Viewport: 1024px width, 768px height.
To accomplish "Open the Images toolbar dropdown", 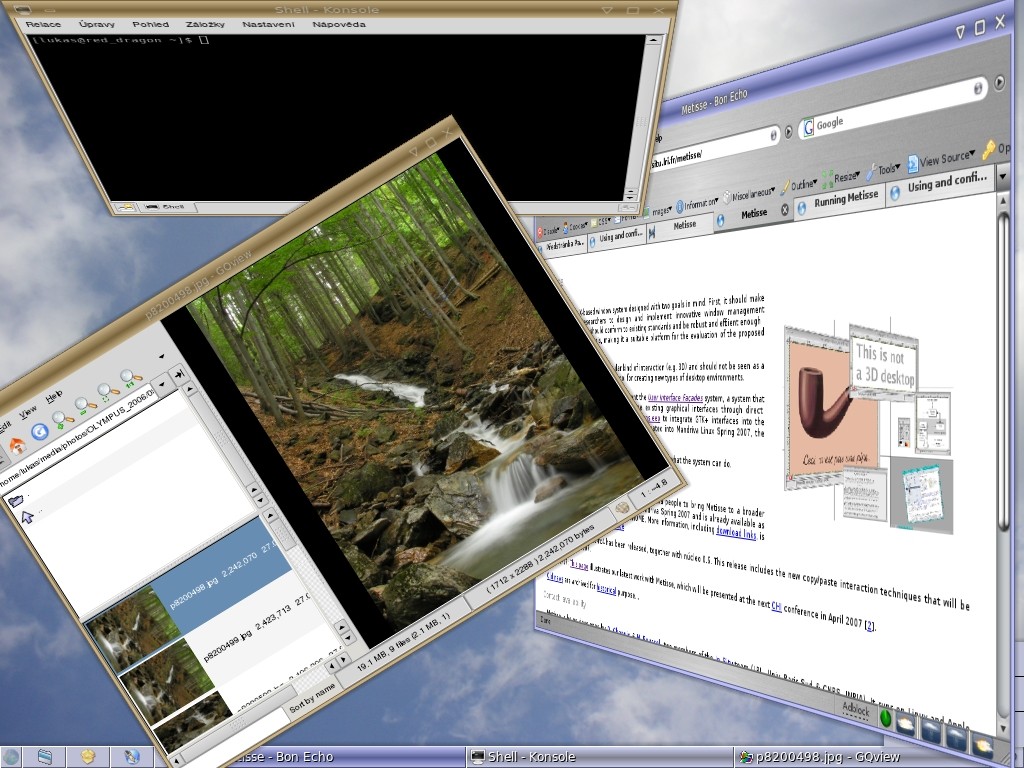I will 657,211.
